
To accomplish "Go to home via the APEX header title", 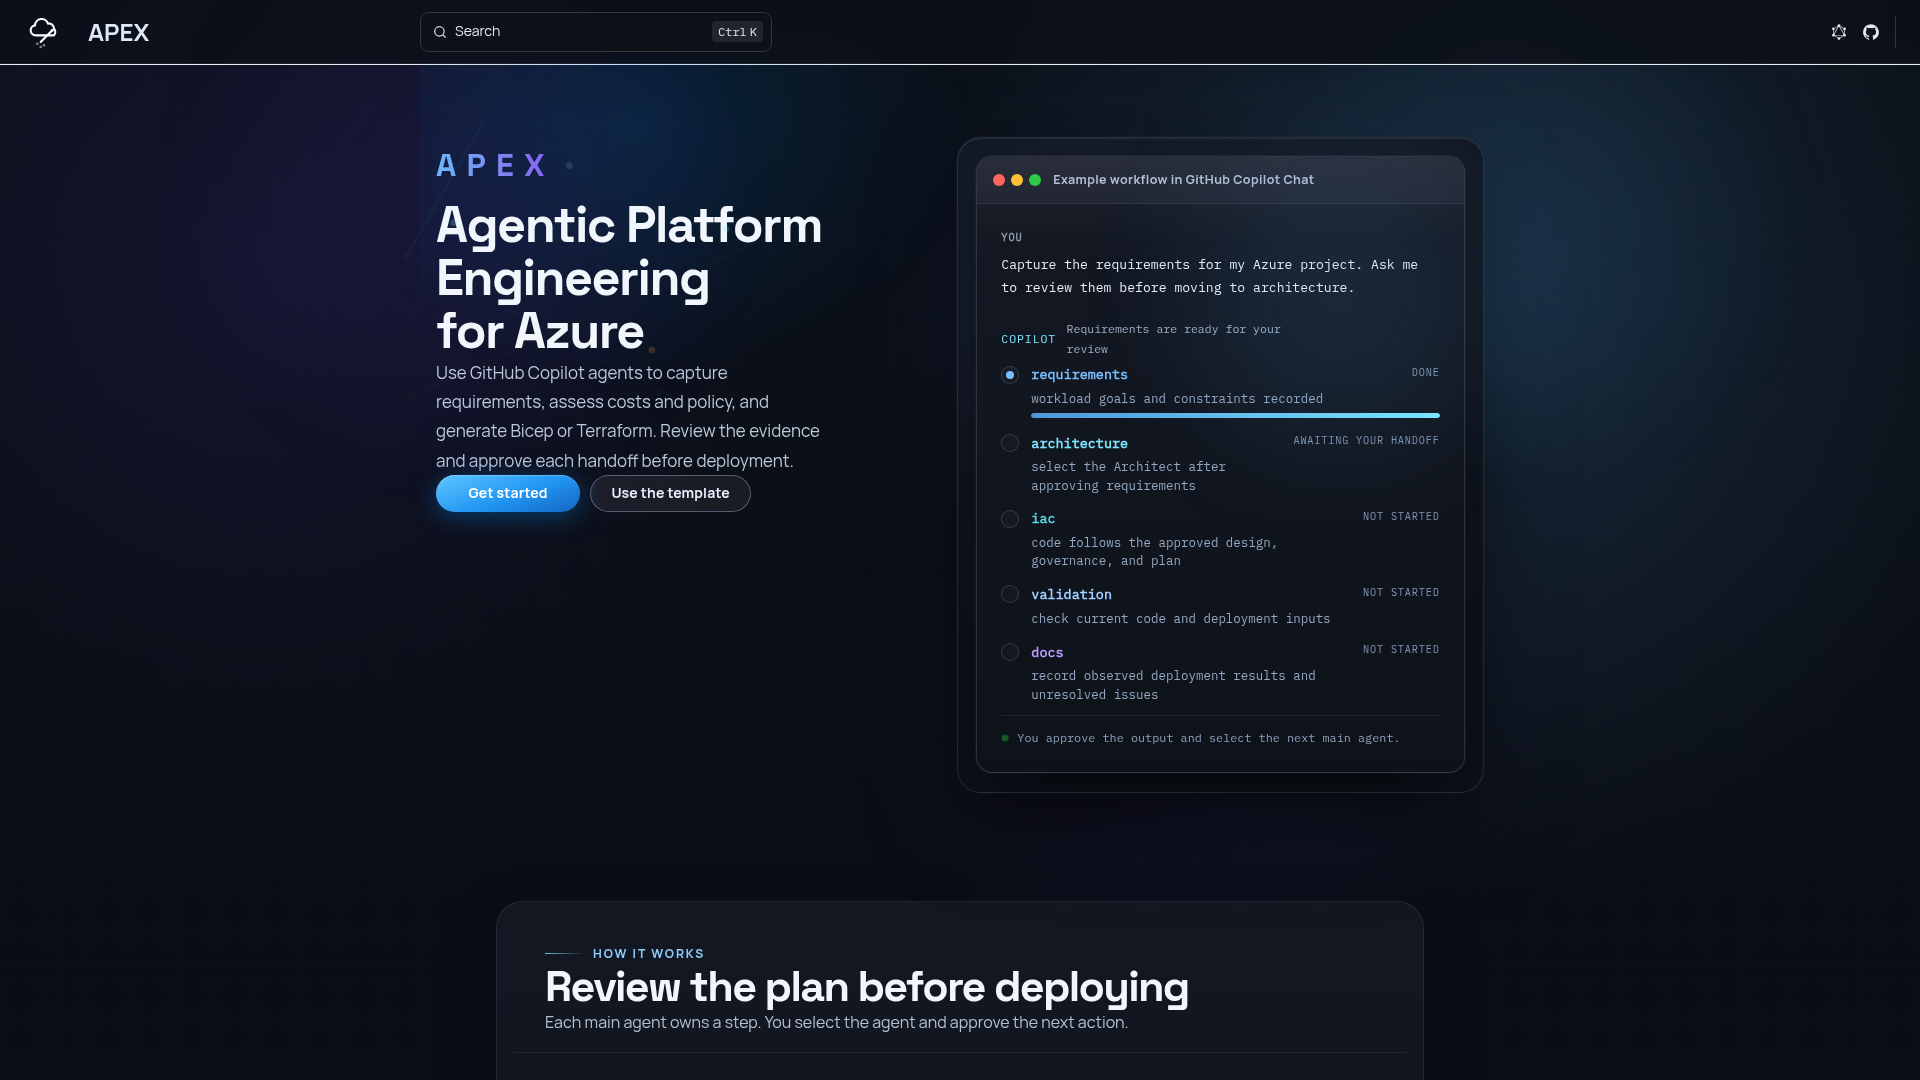I will [x=118, y=33].
